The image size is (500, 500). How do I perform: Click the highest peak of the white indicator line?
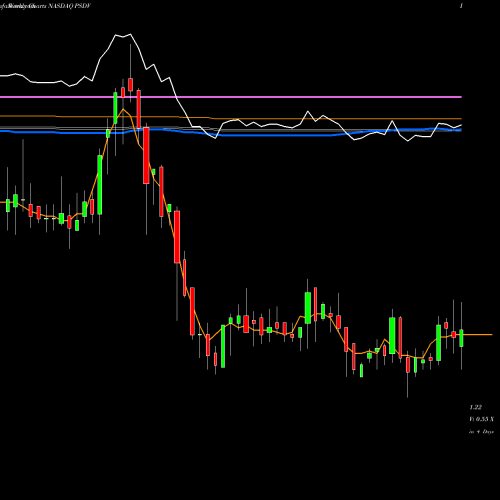click(x=130, y=34)
